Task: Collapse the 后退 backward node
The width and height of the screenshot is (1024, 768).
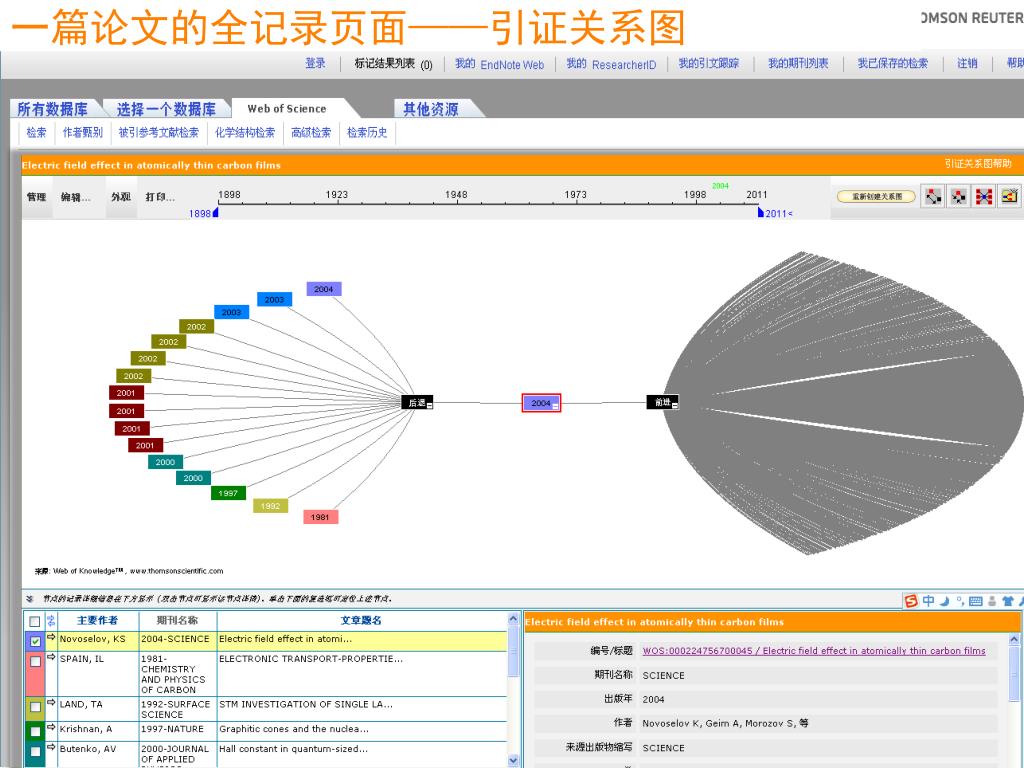Action: pyautogui.click(x=430, y=406)
